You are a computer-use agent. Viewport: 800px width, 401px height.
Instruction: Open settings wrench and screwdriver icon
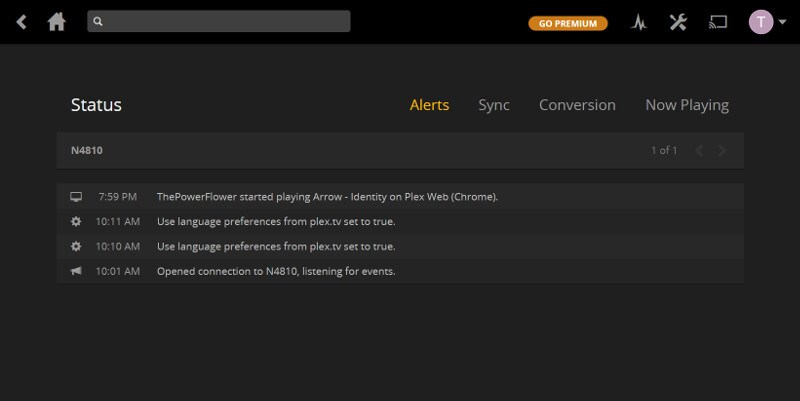[678, 22]
